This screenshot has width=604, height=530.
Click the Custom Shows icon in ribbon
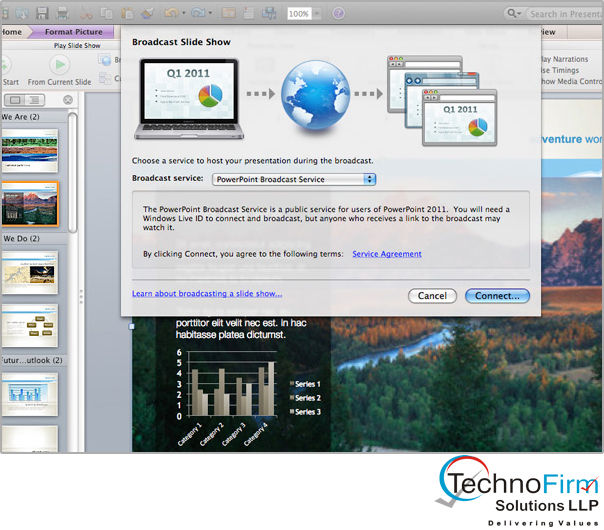105,78
